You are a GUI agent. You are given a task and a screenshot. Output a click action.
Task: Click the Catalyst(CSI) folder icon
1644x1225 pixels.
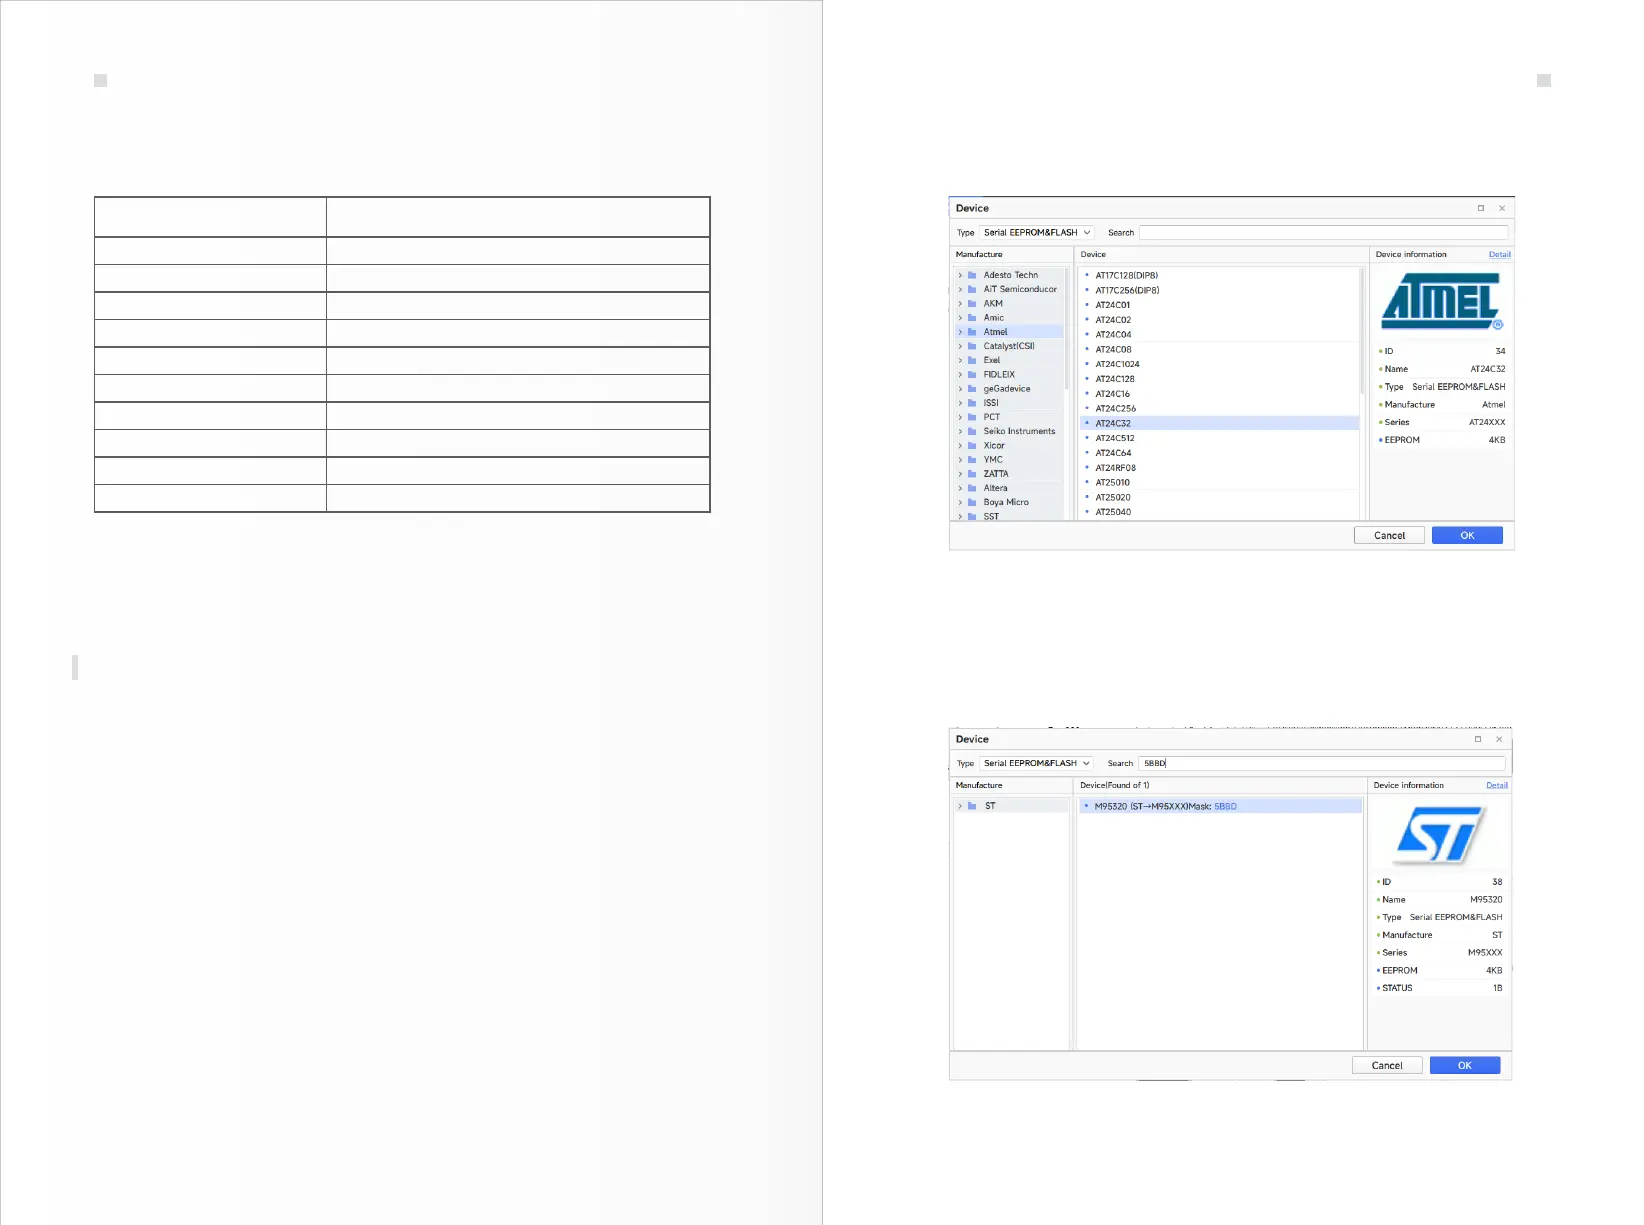pyautogui.click(x=971, y=346)
